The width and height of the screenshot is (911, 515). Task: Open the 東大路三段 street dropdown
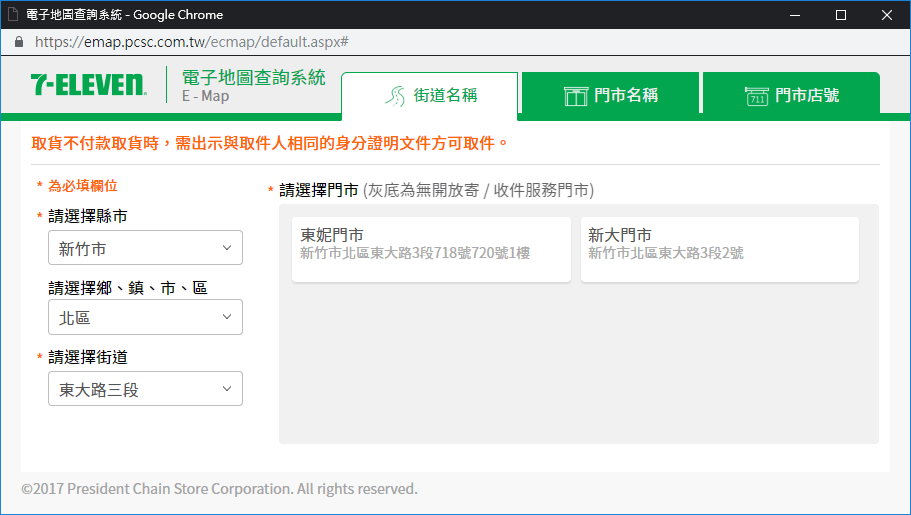(x=145, y=389)
